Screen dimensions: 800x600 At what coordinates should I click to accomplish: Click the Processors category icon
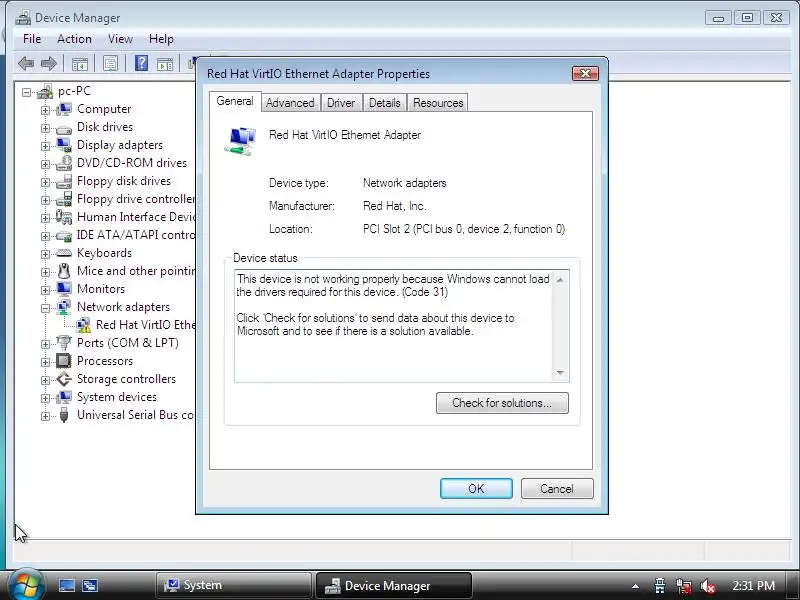click(x=64, y=361)
